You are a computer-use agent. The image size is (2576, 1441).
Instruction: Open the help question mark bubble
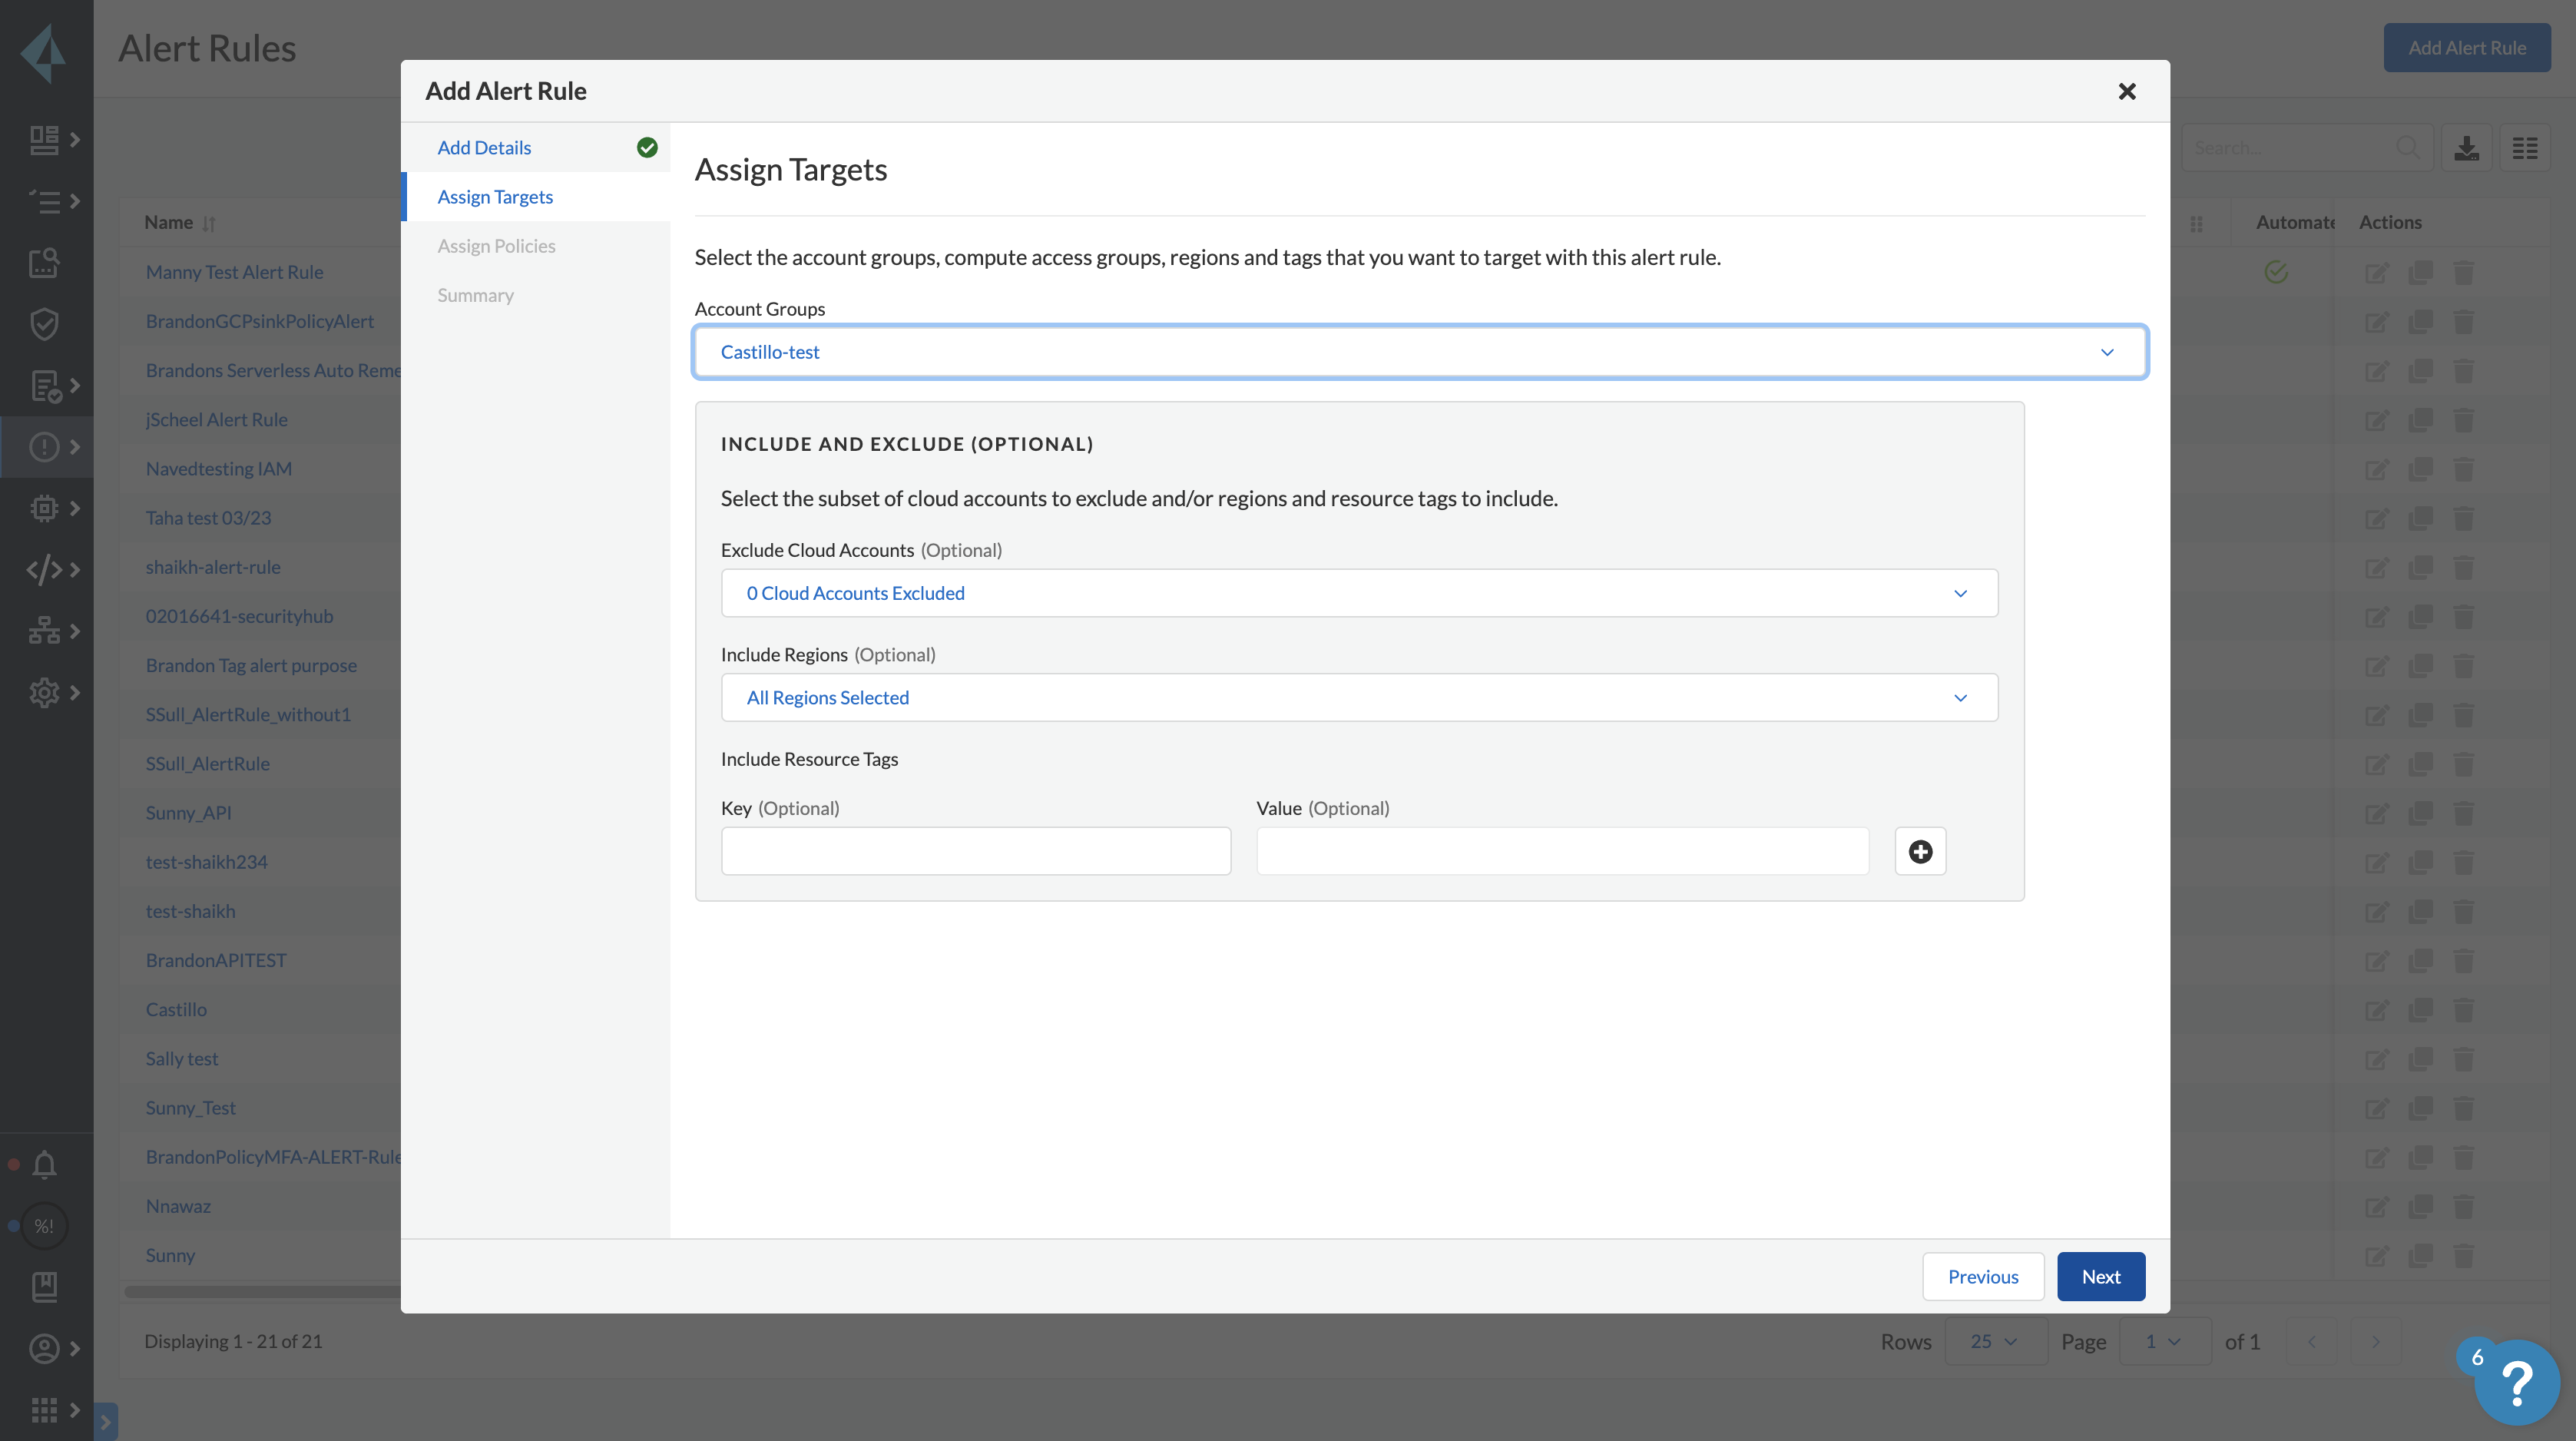(2516, 1382)
